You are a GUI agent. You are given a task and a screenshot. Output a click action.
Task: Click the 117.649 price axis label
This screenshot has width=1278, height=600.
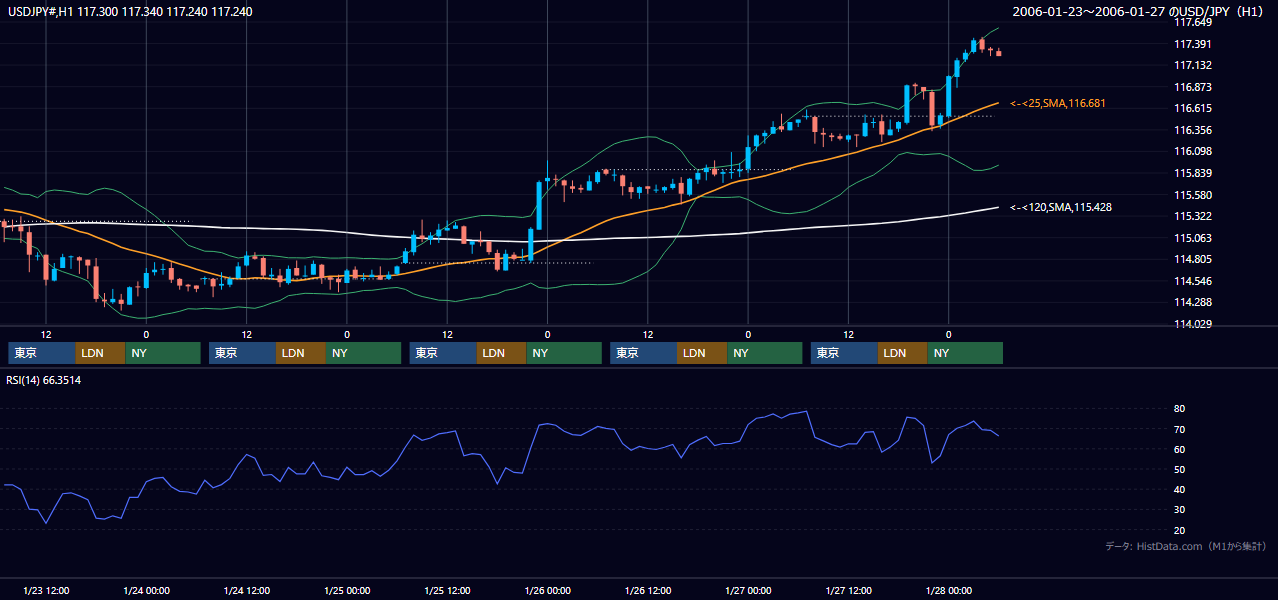coord(1193,22)
